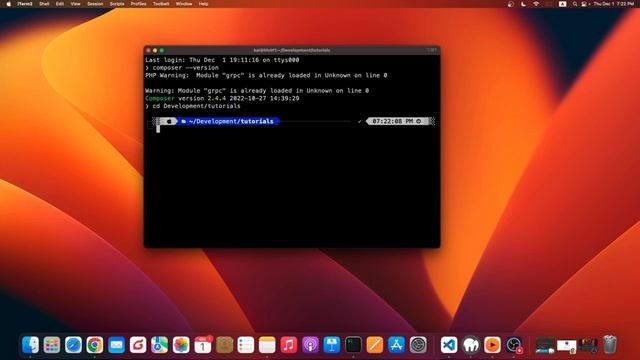Open Calendar from the dock
Image resolution: width=640 pixels, height=360 pixels.
point(203,345)
